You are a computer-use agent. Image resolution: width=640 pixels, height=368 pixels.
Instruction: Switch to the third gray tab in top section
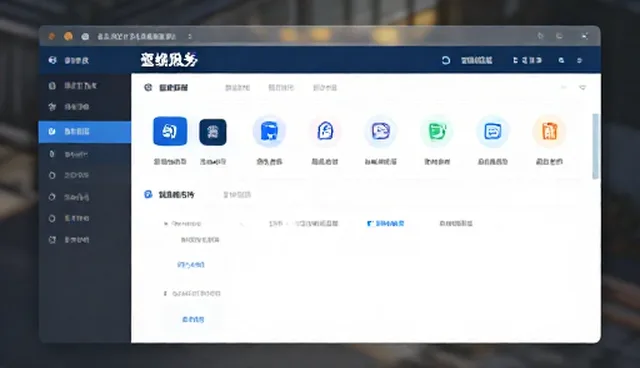pyautogui.click(x=325, y=88)
